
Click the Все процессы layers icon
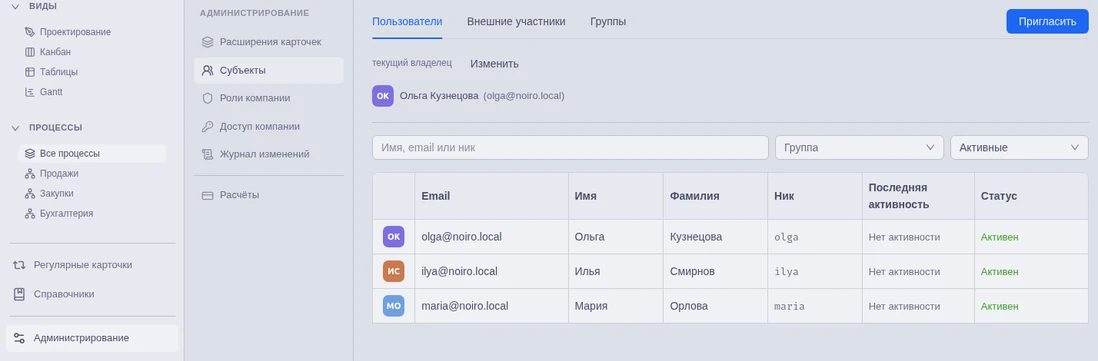(x=29, y=153)
